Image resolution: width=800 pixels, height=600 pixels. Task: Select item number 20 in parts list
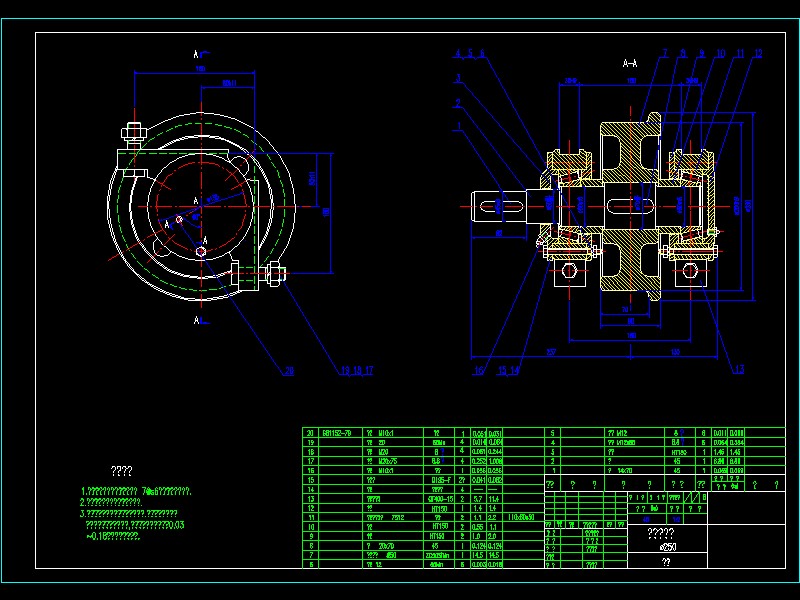click(310, 433)
